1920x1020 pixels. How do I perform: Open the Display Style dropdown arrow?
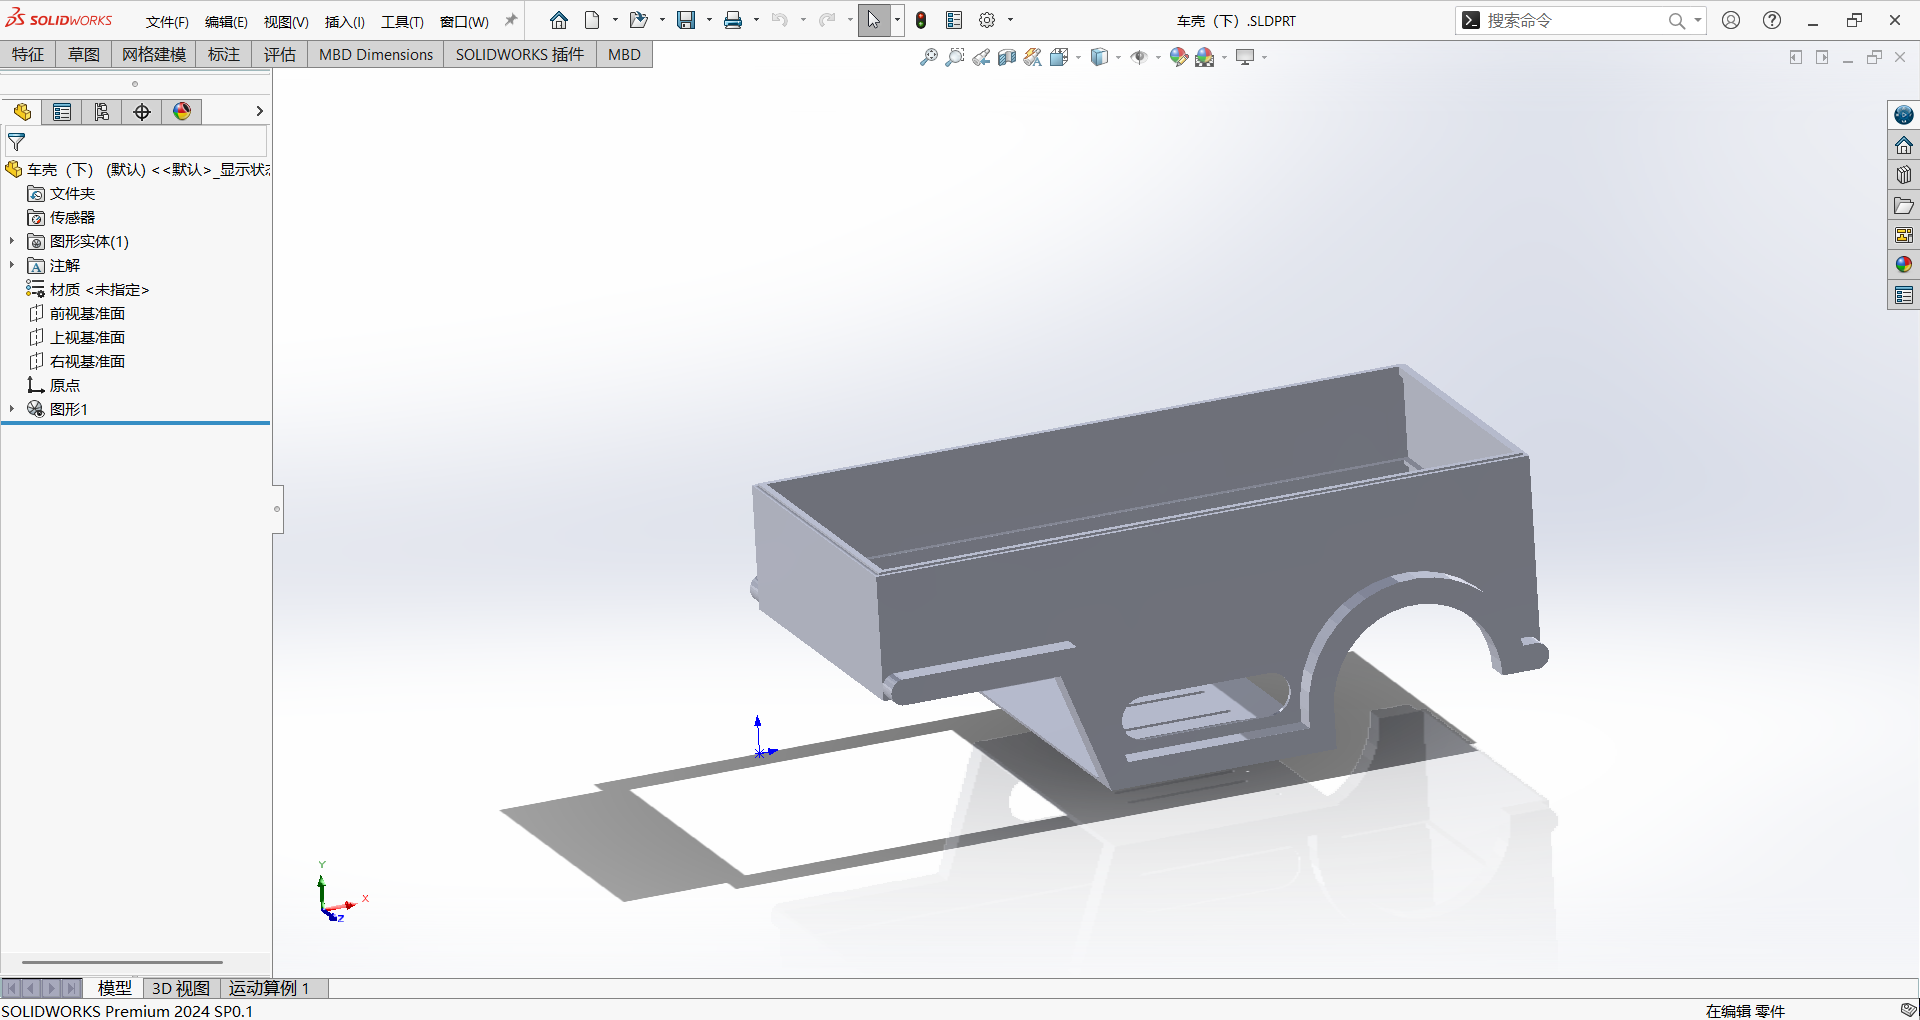[x=1118, y=57]
